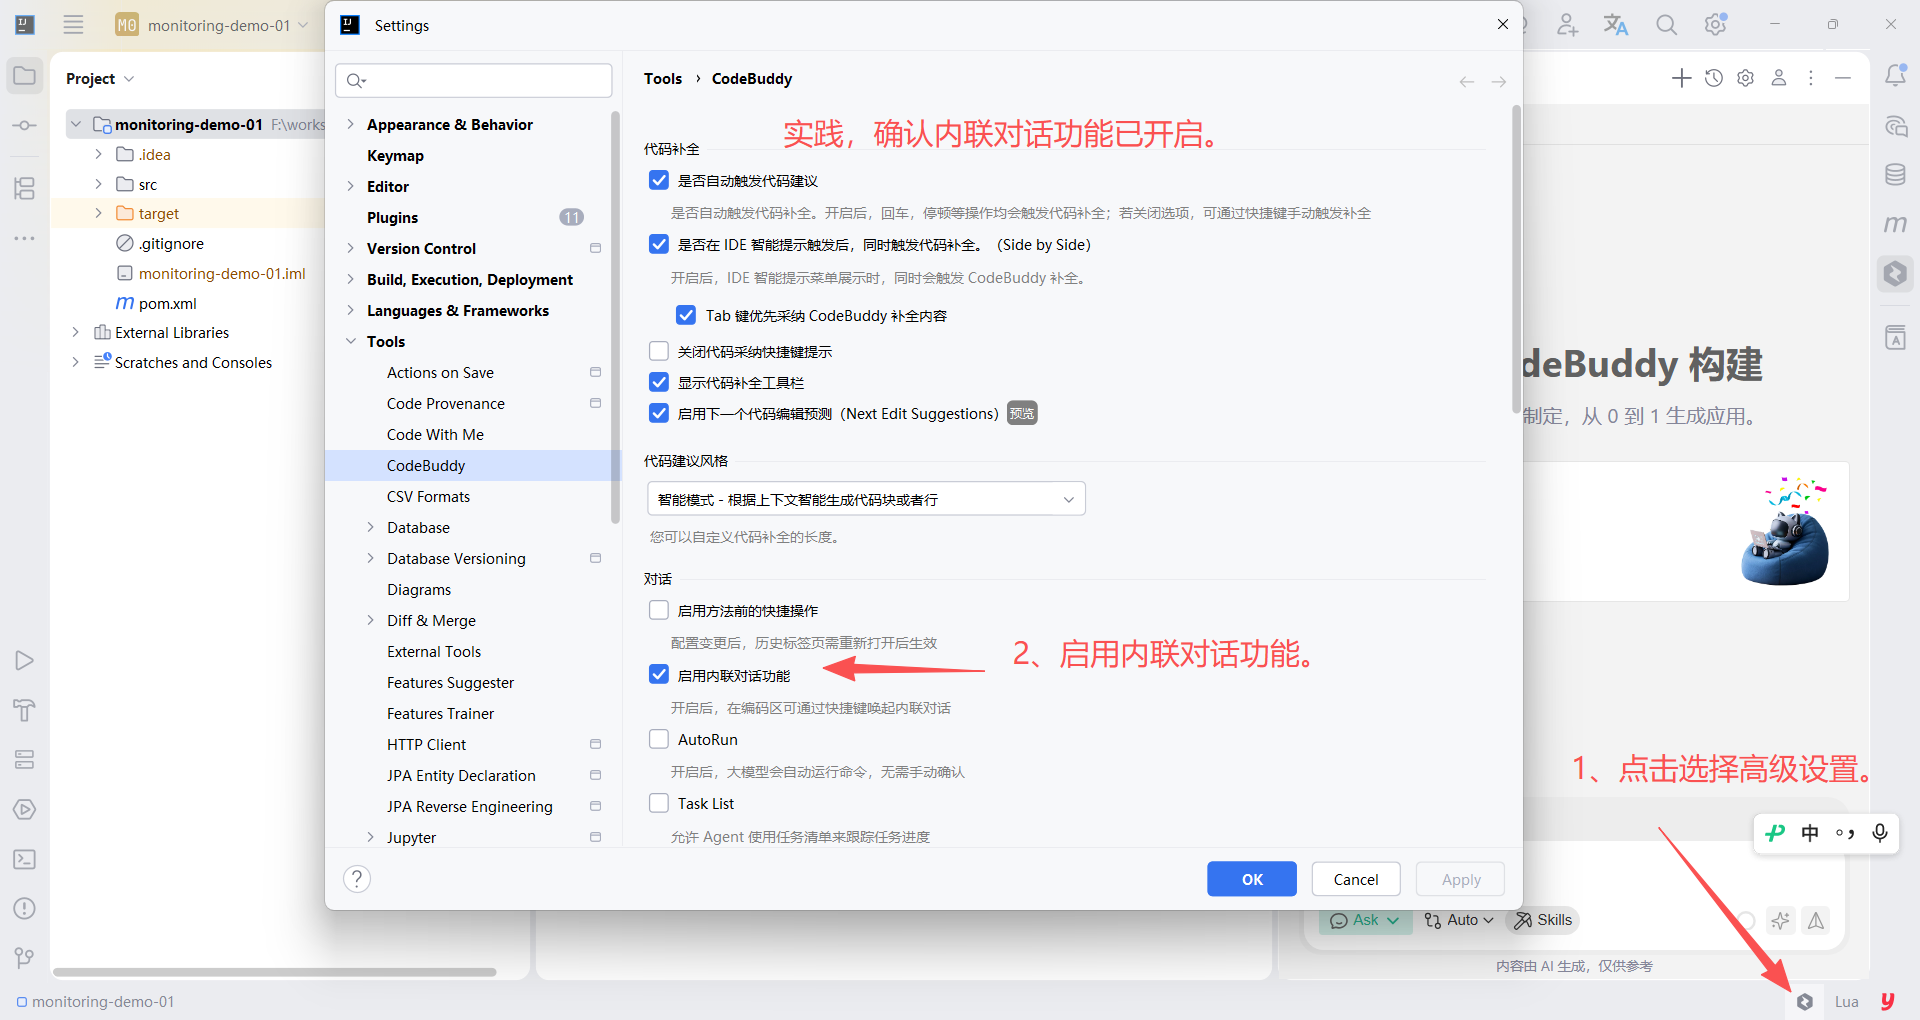Select Plugins in settings tree
The image size is (1920, 1020).
[x=392, y=217]
